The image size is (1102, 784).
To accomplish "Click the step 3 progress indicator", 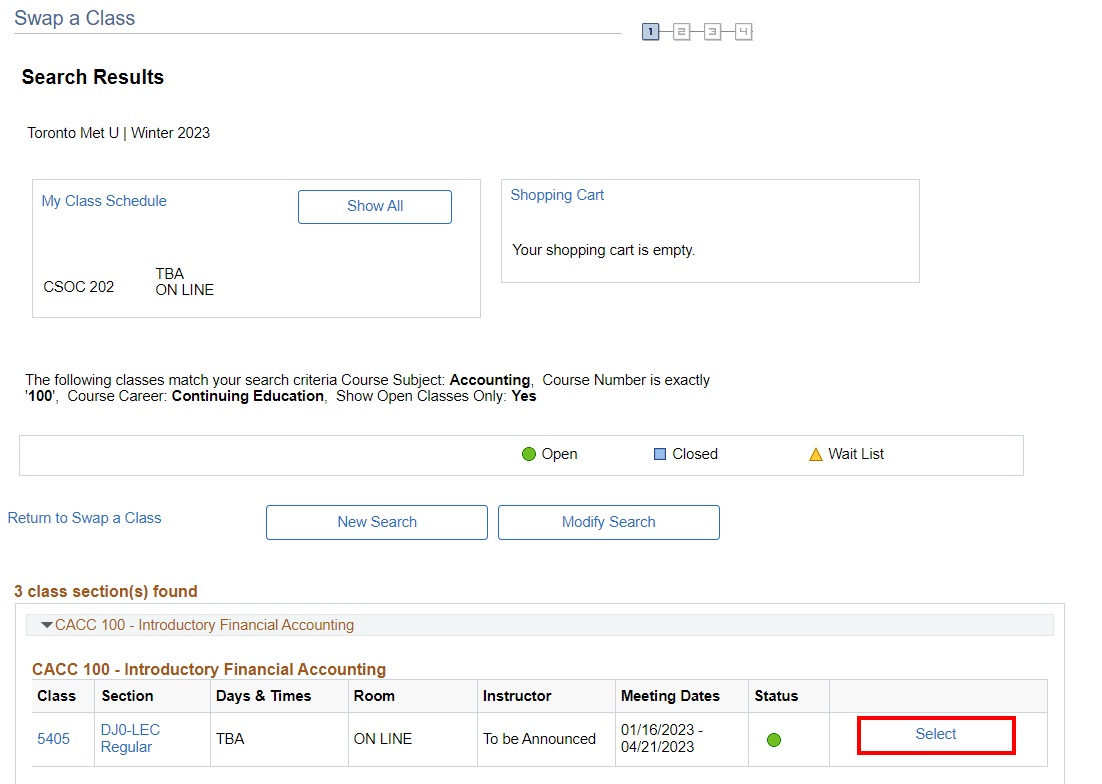I will coord(712,32).
